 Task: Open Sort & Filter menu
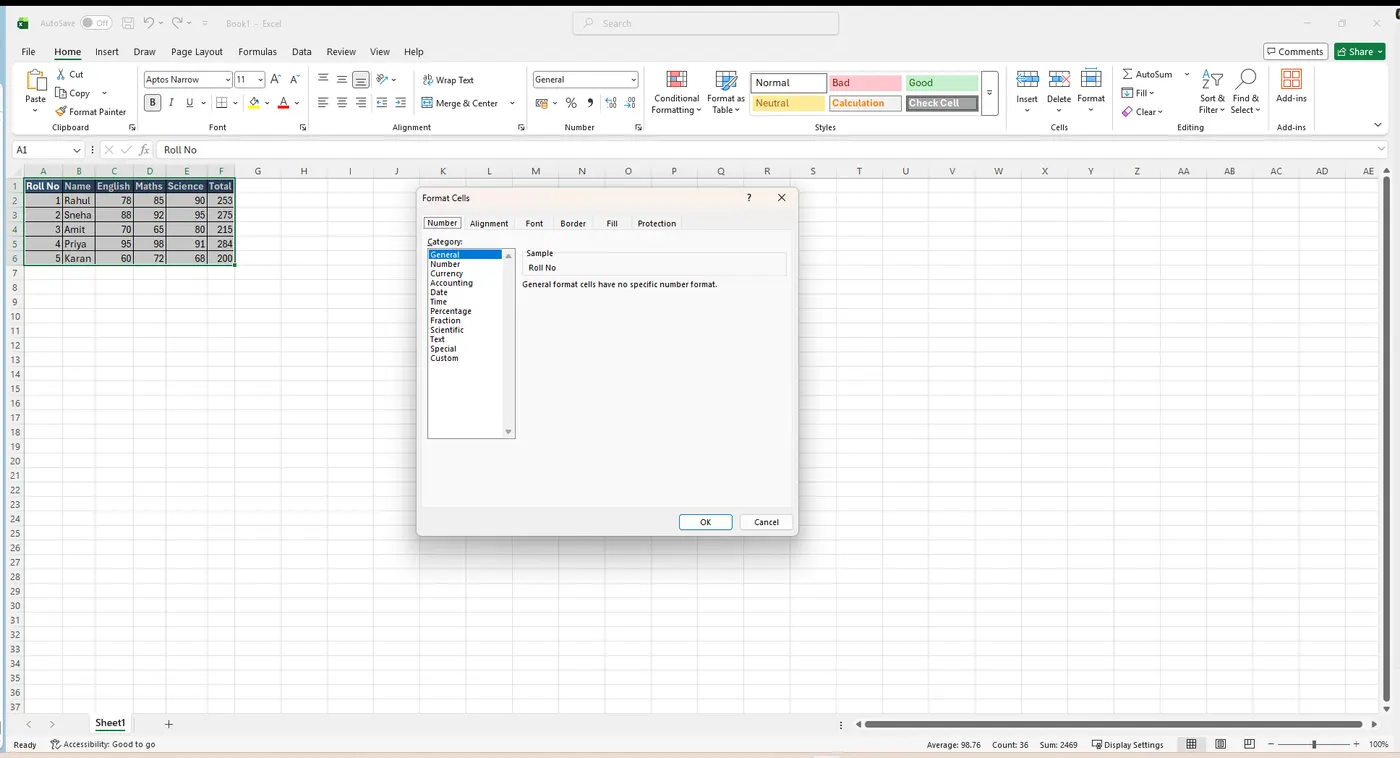[x=1212, y=91]
